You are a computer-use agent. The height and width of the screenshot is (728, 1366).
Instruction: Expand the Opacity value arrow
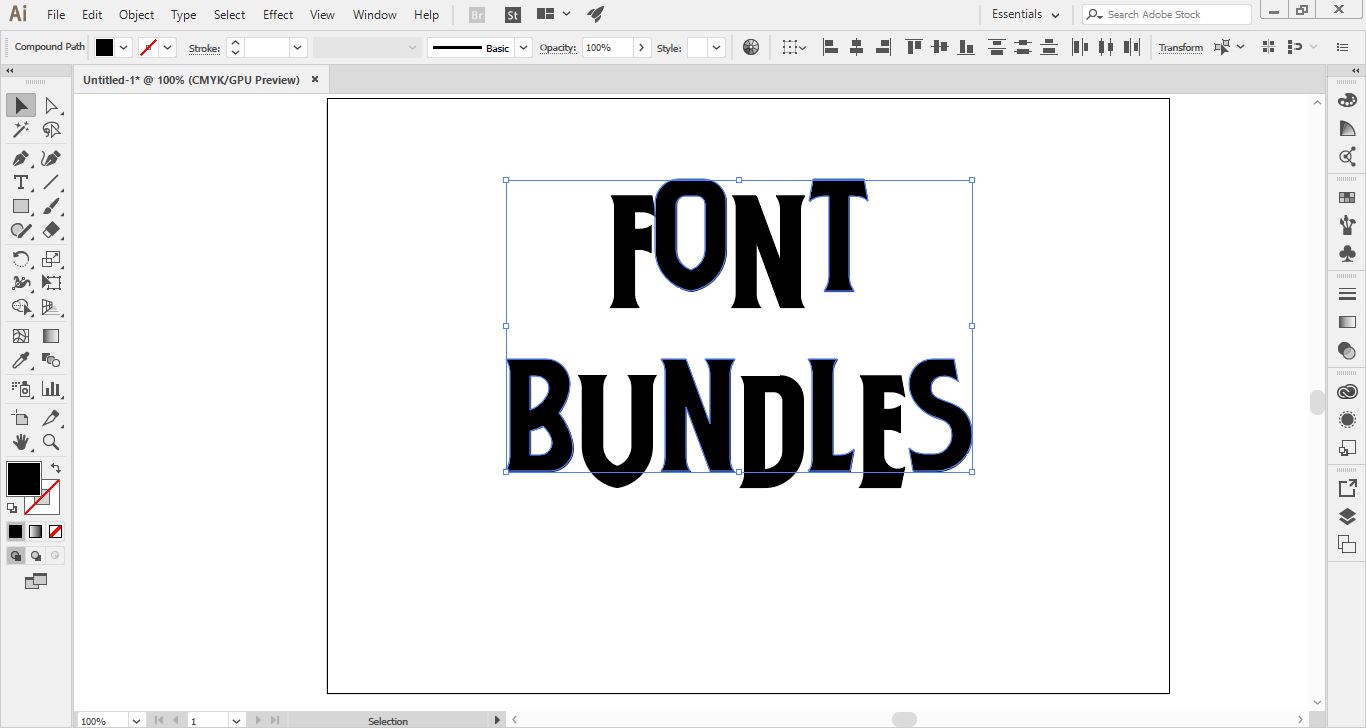pyautogui.click(x=642, y=47)
